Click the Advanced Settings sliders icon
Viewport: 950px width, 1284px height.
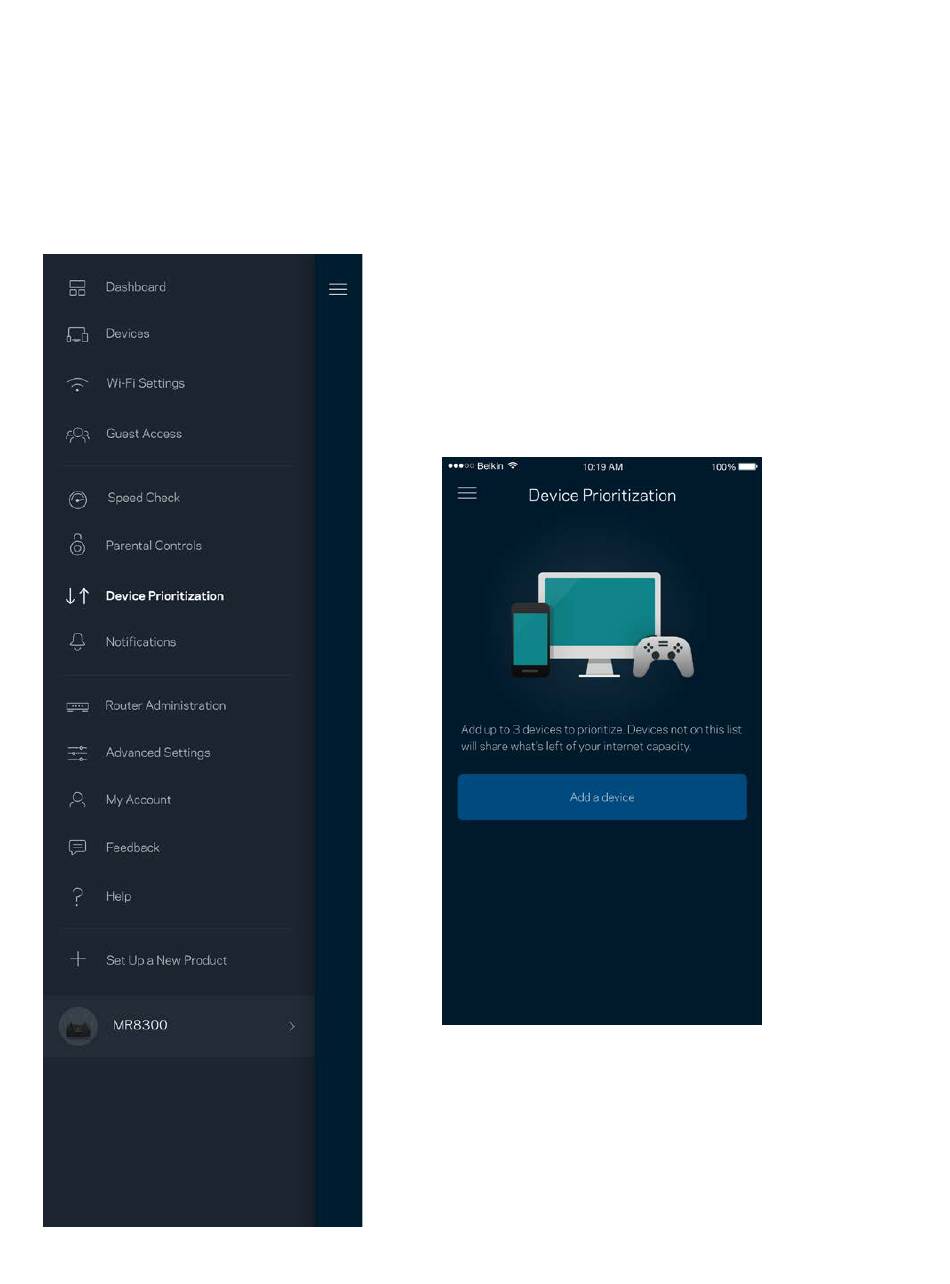(77, 753)
